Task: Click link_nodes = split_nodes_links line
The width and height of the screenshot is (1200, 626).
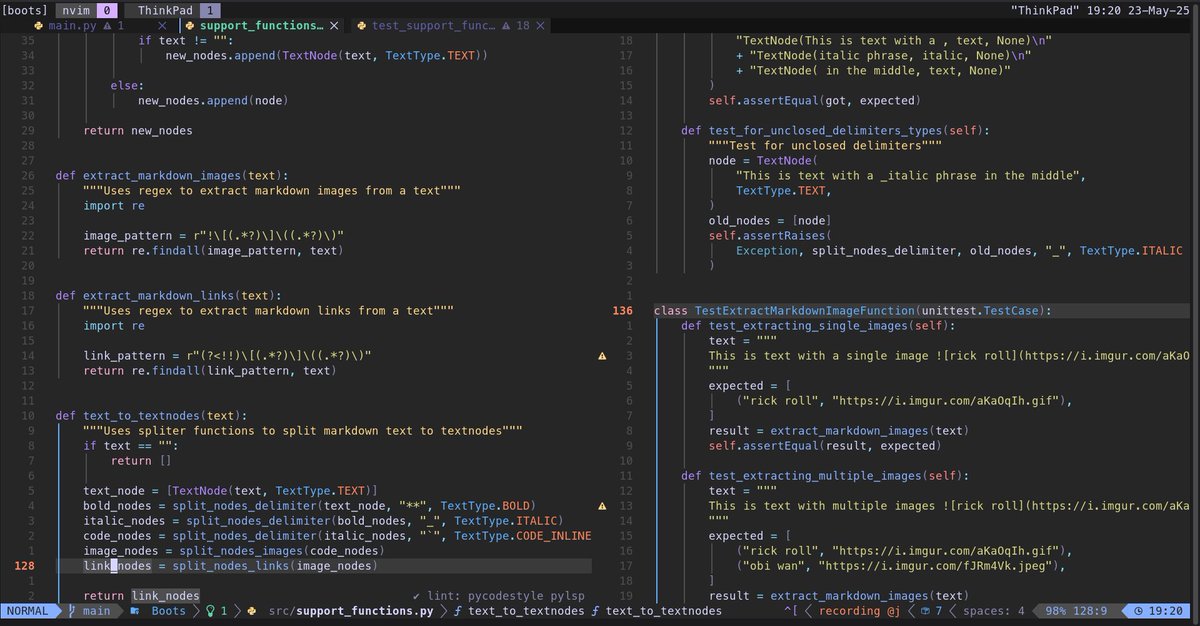Action: (230, 566)
